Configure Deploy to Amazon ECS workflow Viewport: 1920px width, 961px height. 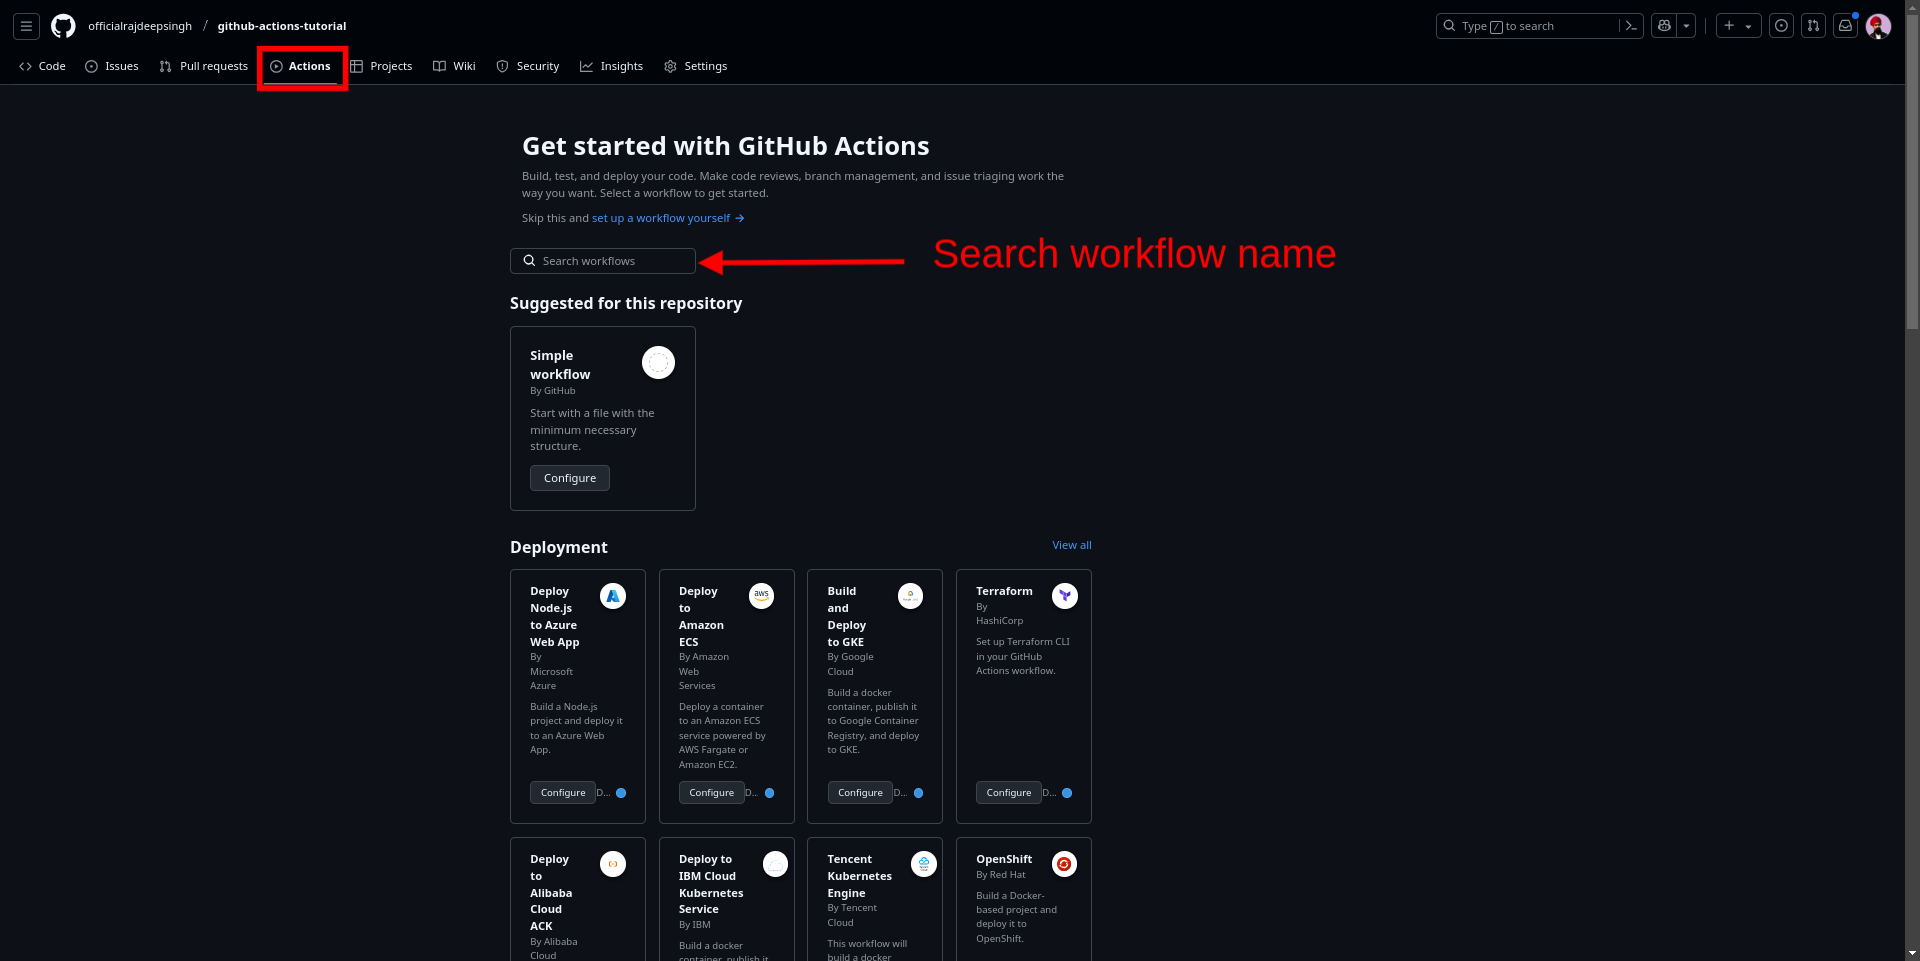[712, 793]
